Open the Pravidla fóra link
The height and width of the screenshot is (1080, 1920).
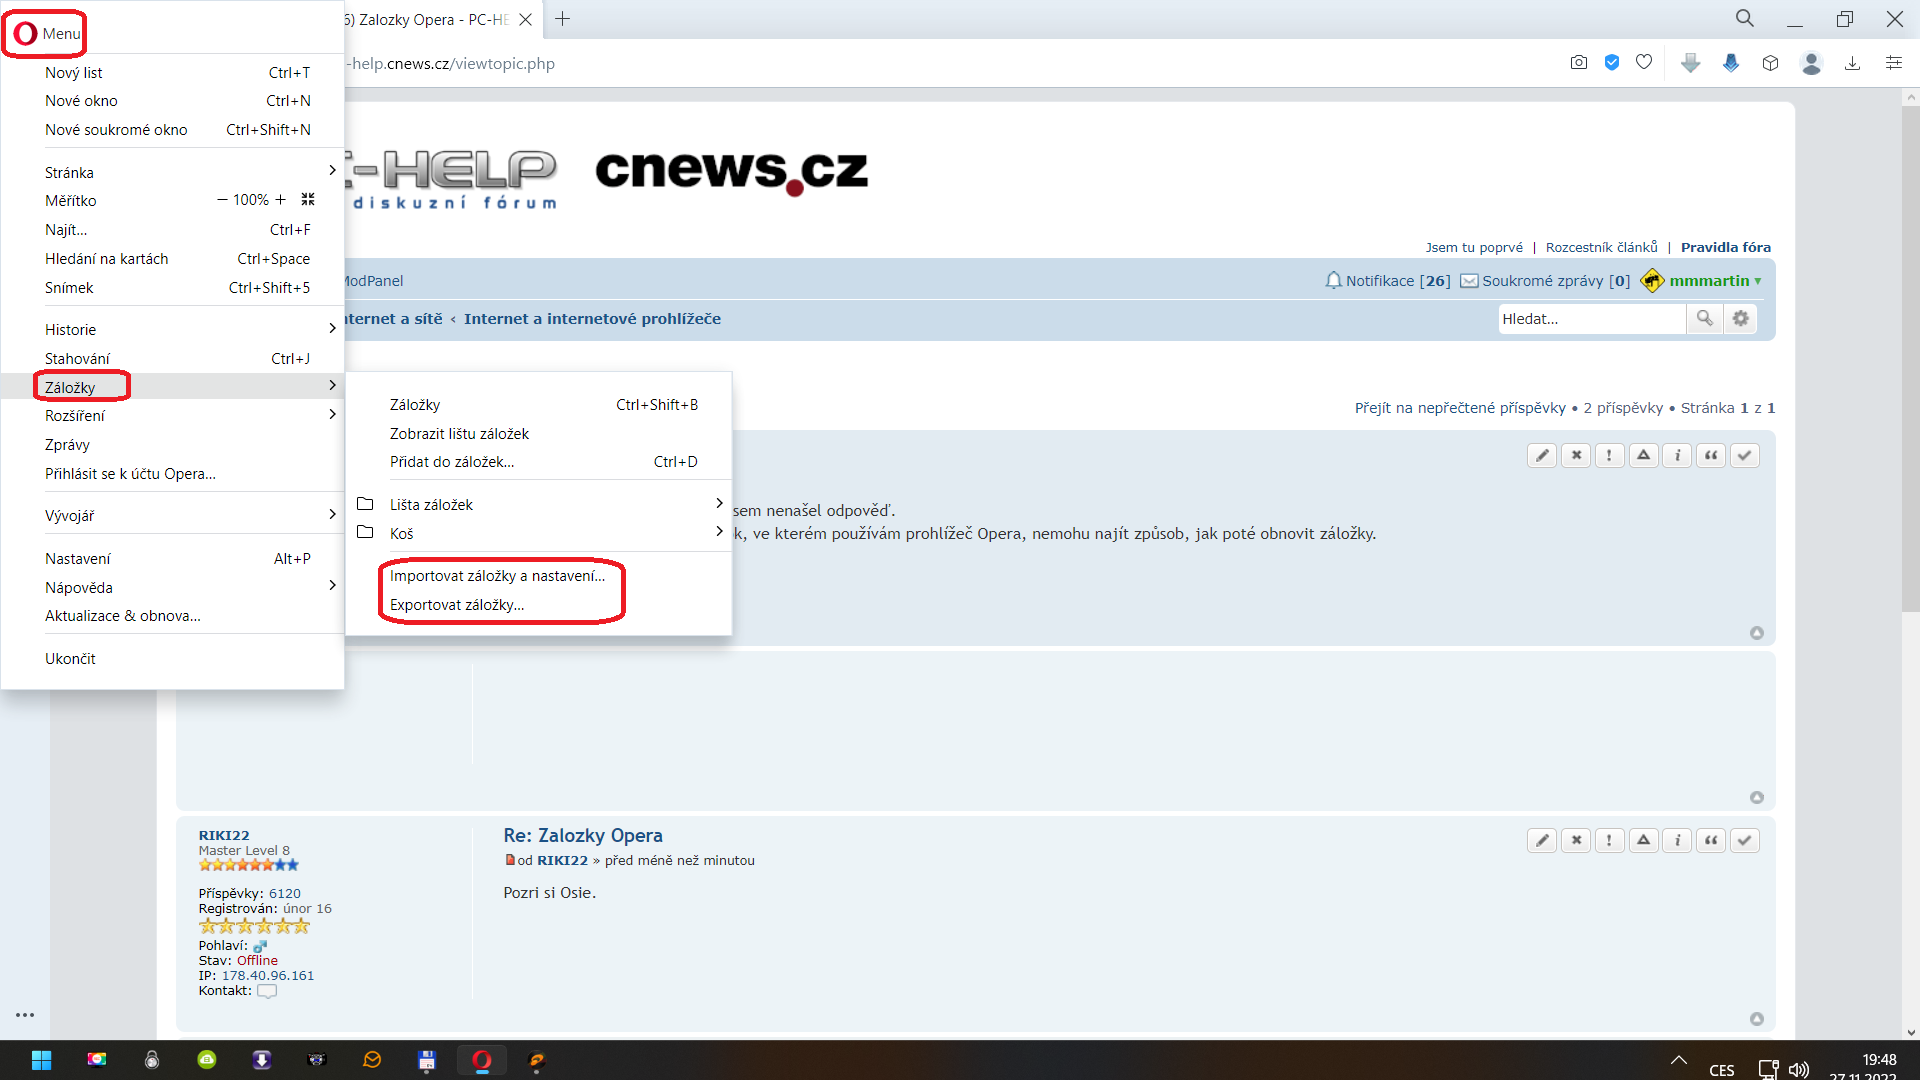tap(1725, 247)
